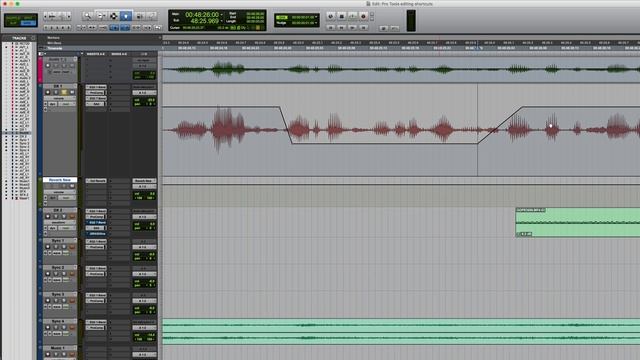Unmute the DR 2 track
Screen dimensions: 640x360
point(72,216)
